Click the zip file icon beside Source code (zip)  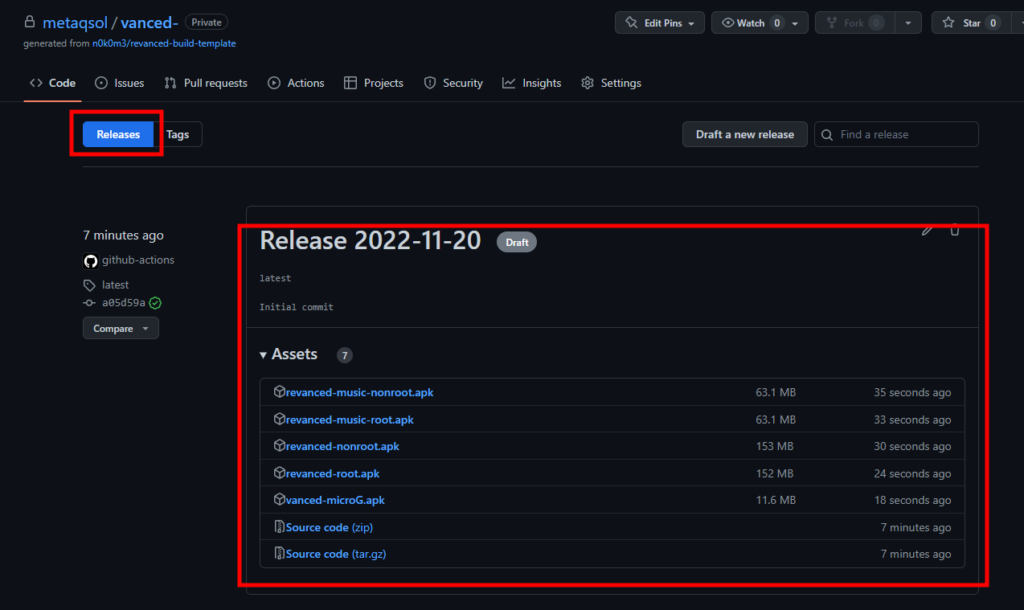280,527
